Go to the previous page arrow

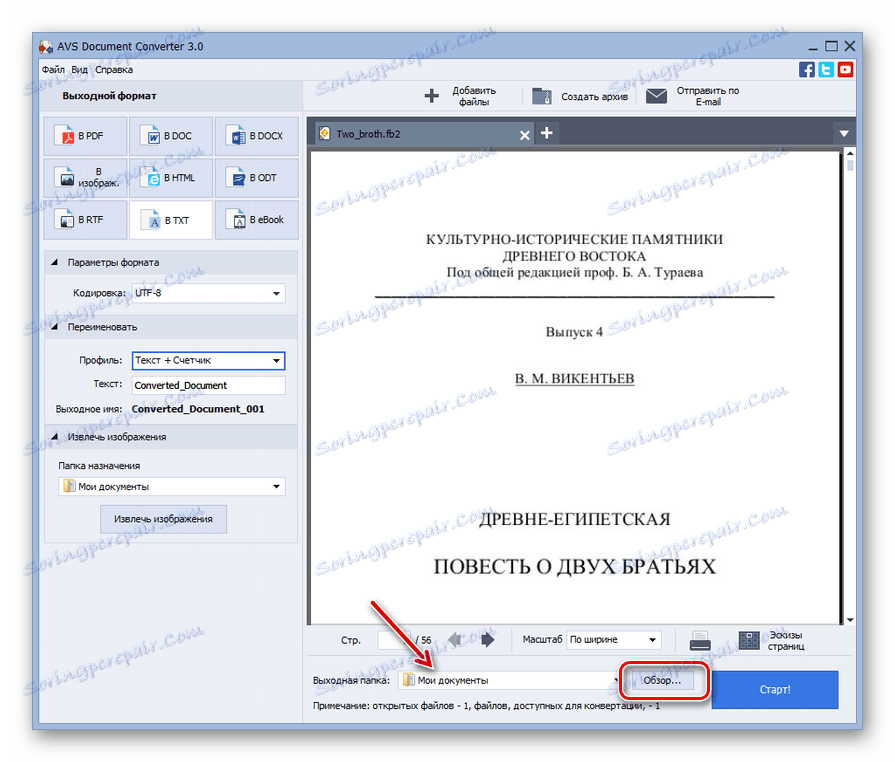455,640
